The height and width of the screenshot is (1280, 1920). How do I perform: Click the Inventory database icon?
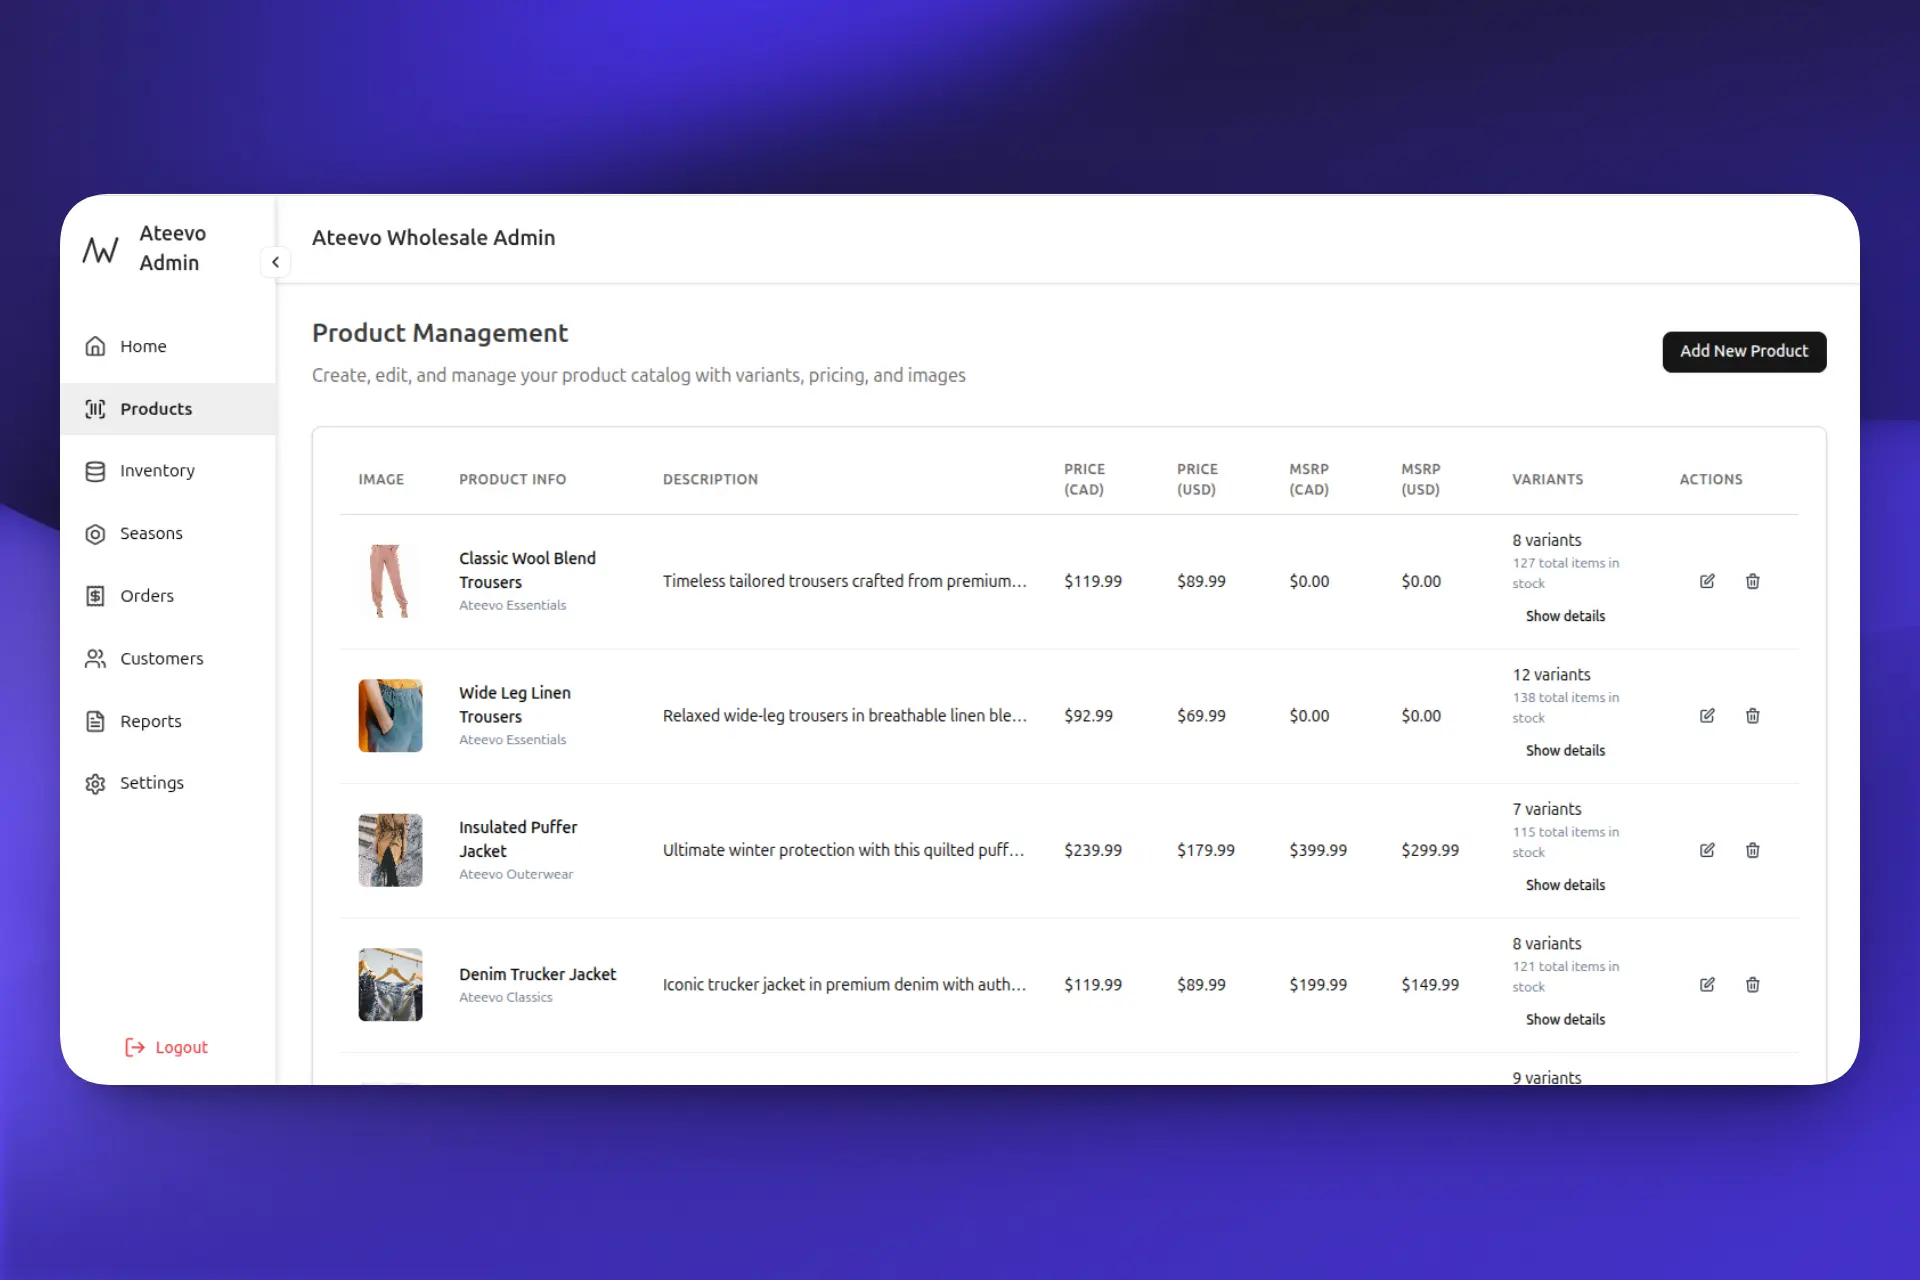[x=95, y=471]
